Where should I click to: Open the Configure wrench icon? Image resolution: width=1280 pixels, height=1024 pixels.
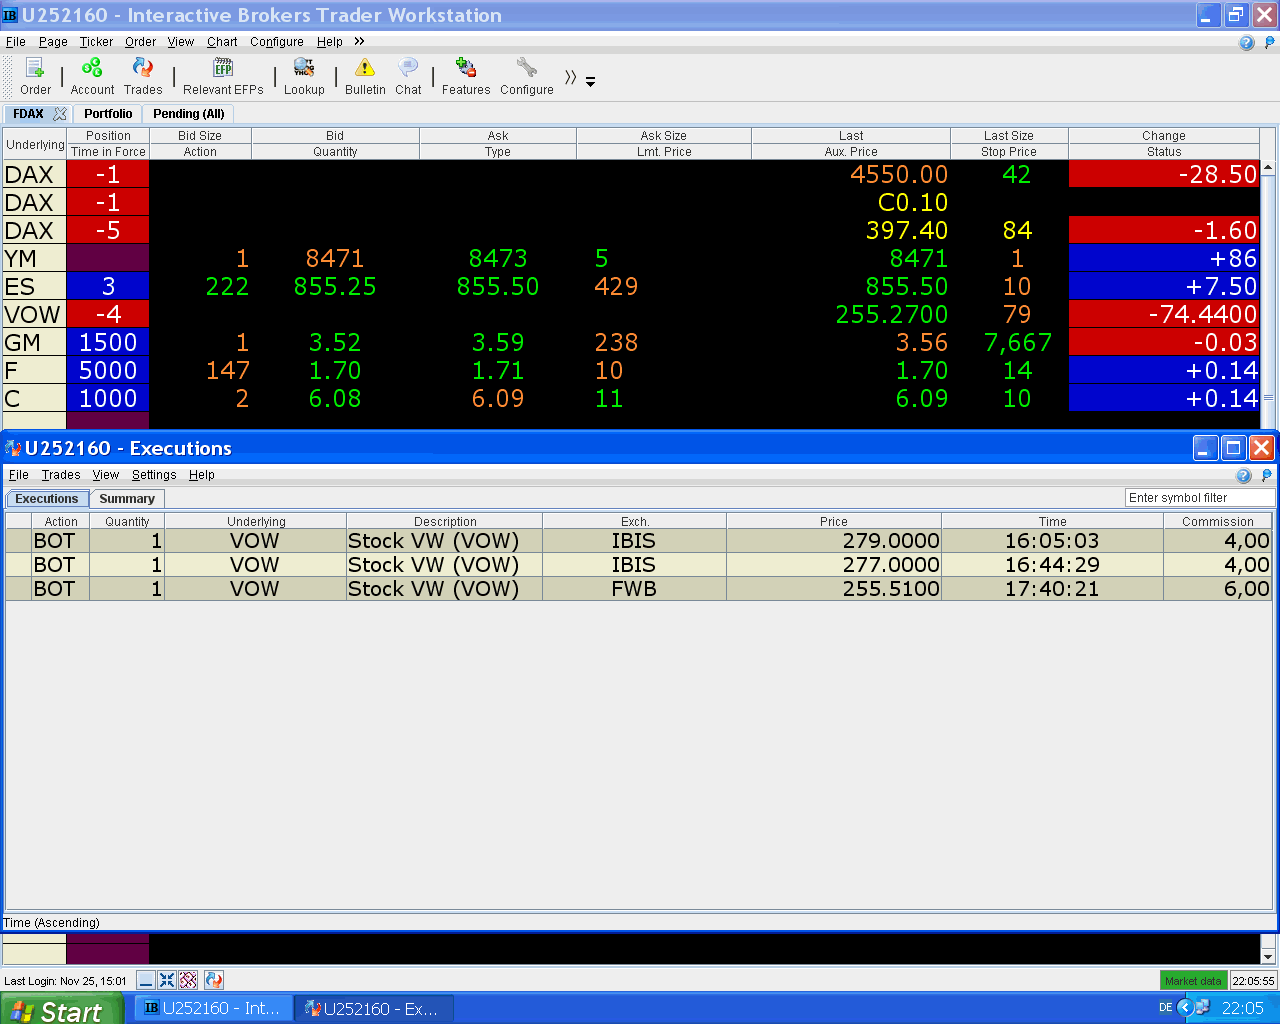pyautogui.click(x=527, y=76)
